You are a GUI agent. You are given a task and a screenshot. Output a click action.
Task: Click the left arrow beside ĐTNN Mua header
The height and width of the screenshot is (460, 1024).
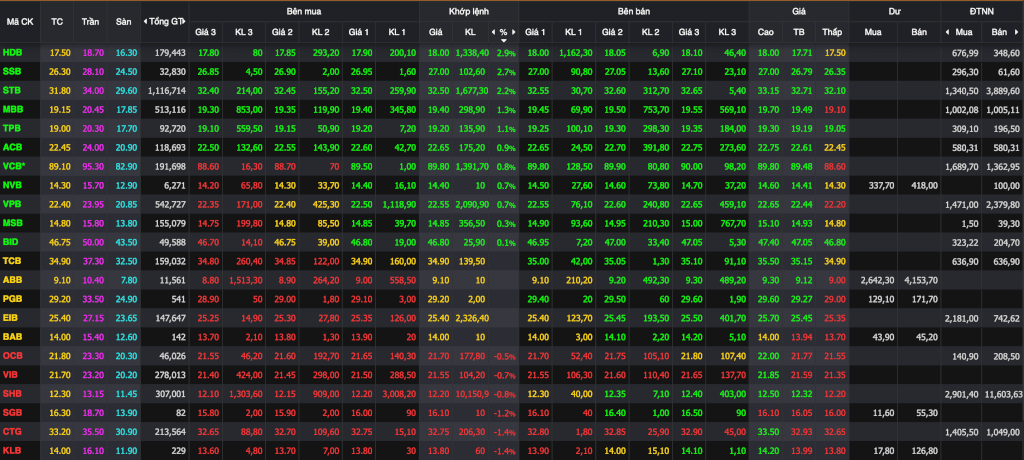pos(948,32)
